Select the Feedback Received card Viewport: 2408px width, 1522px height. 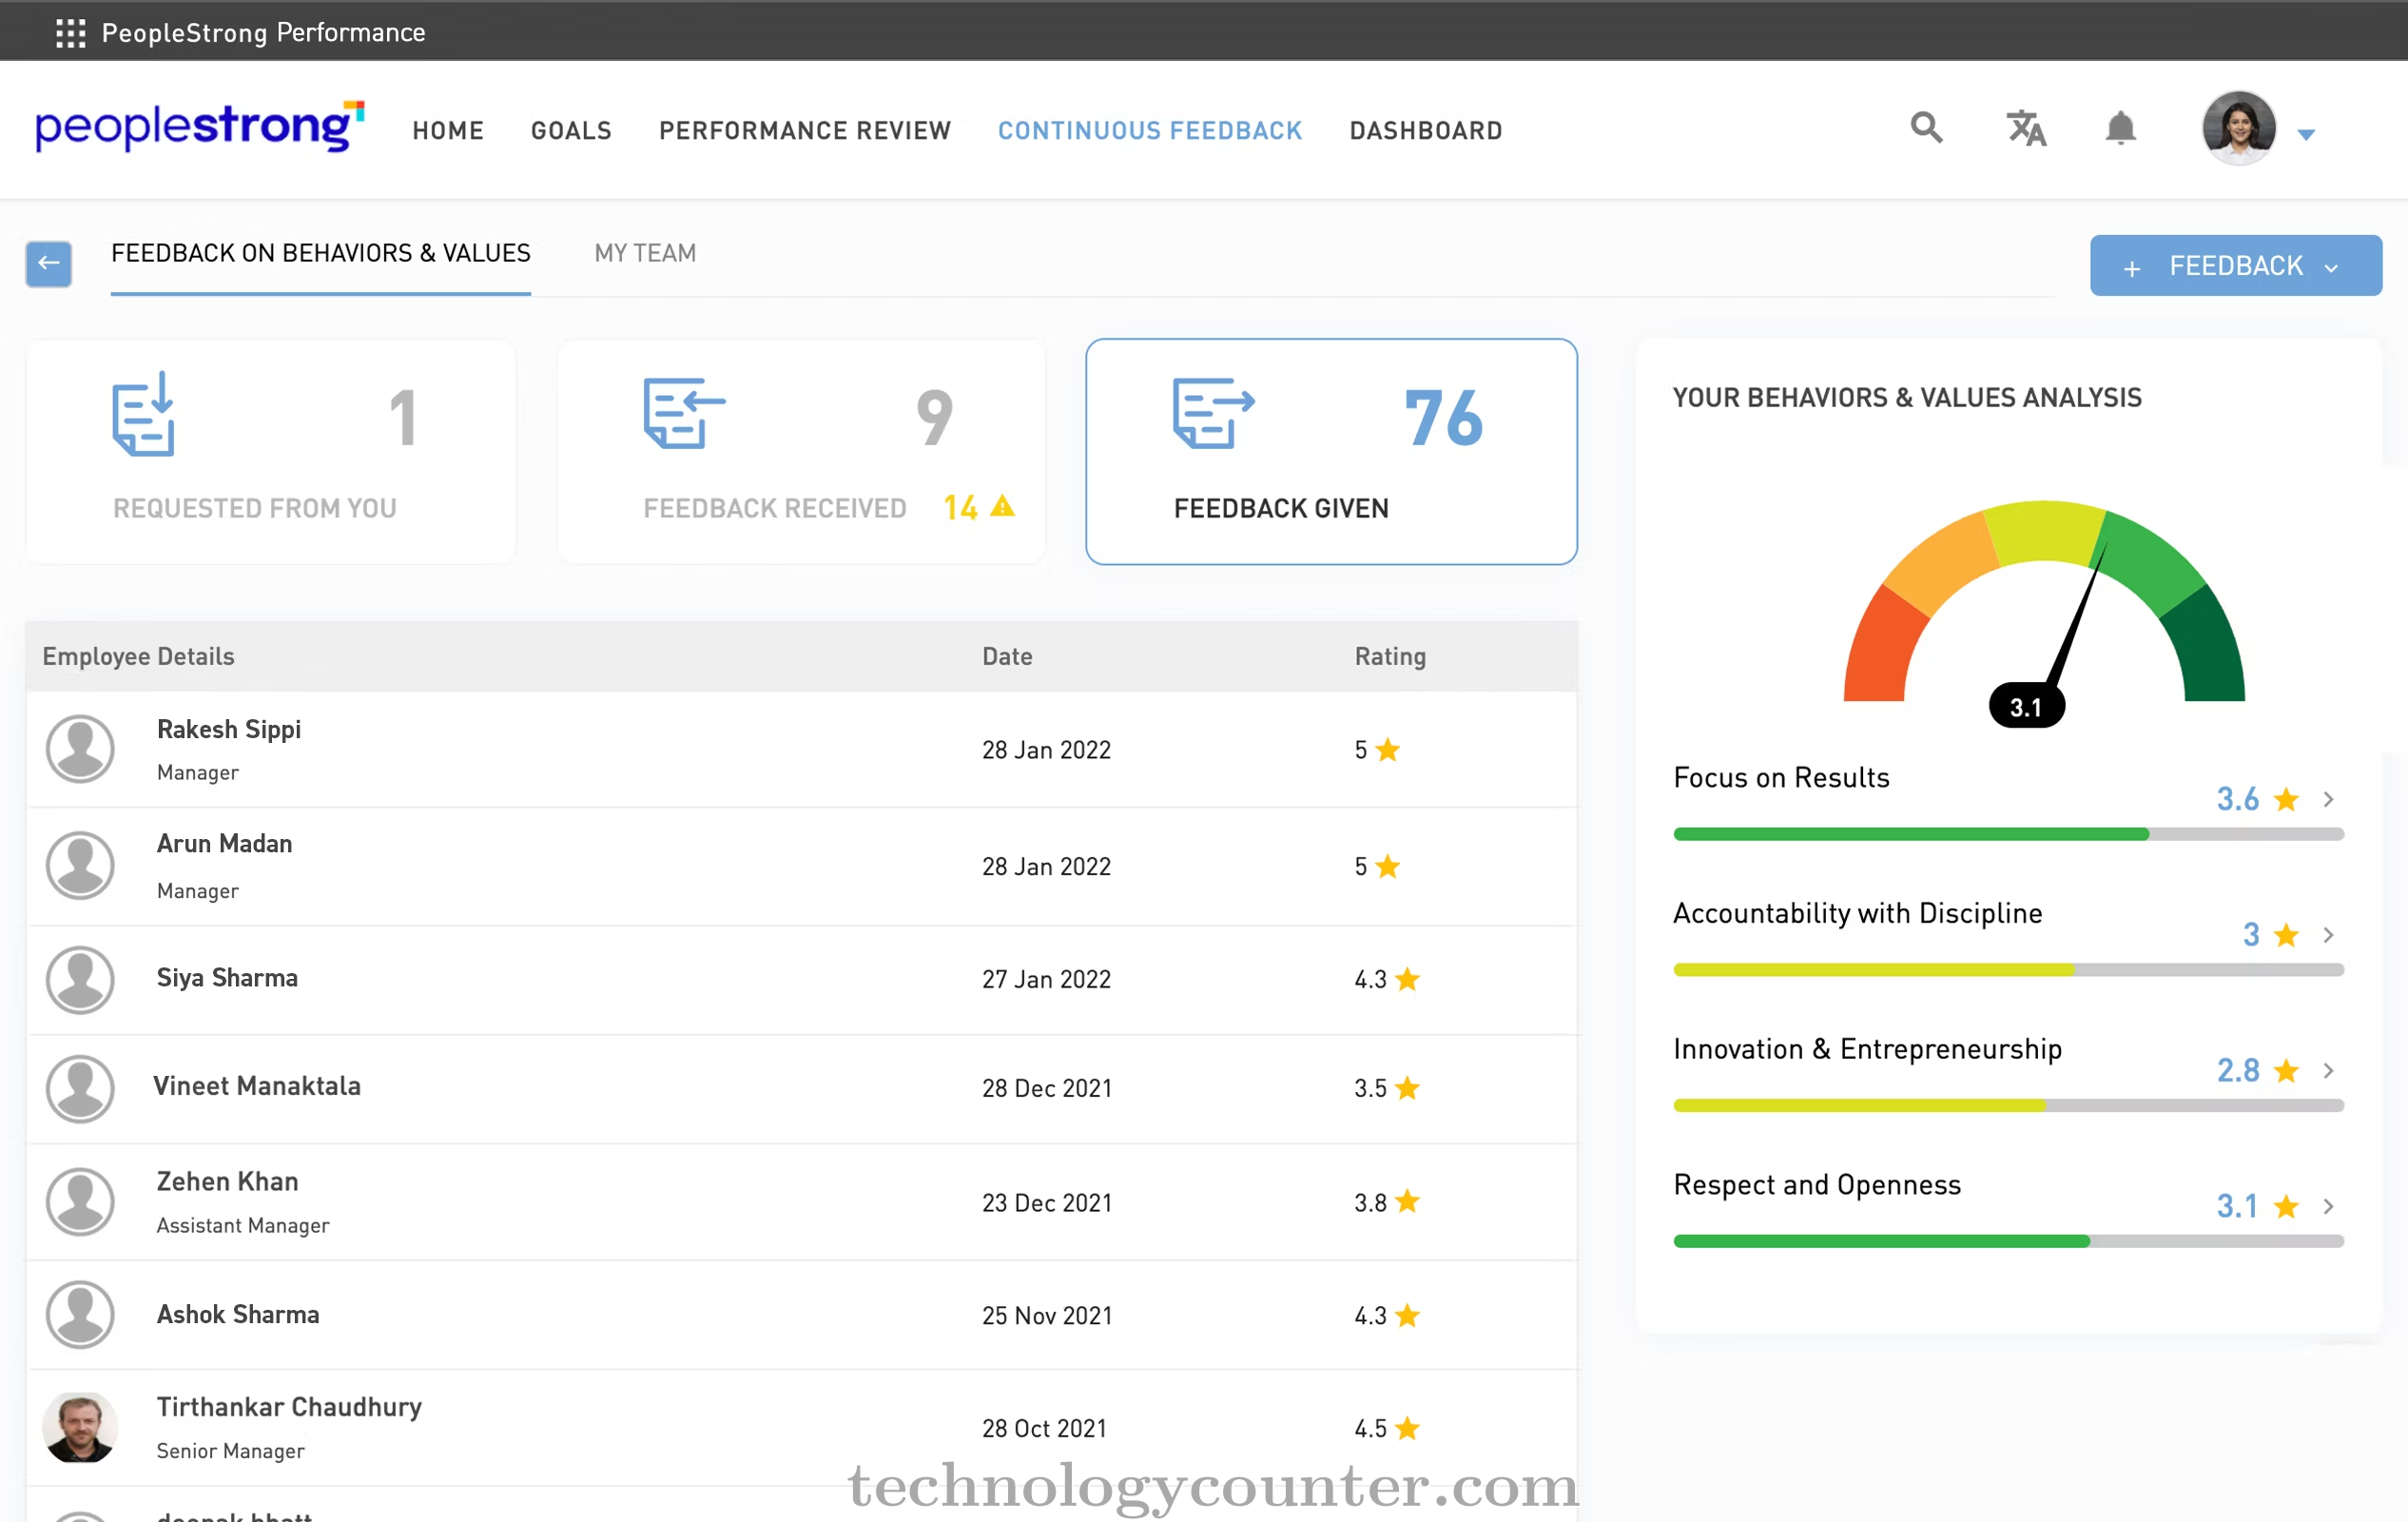coord(801,452)
